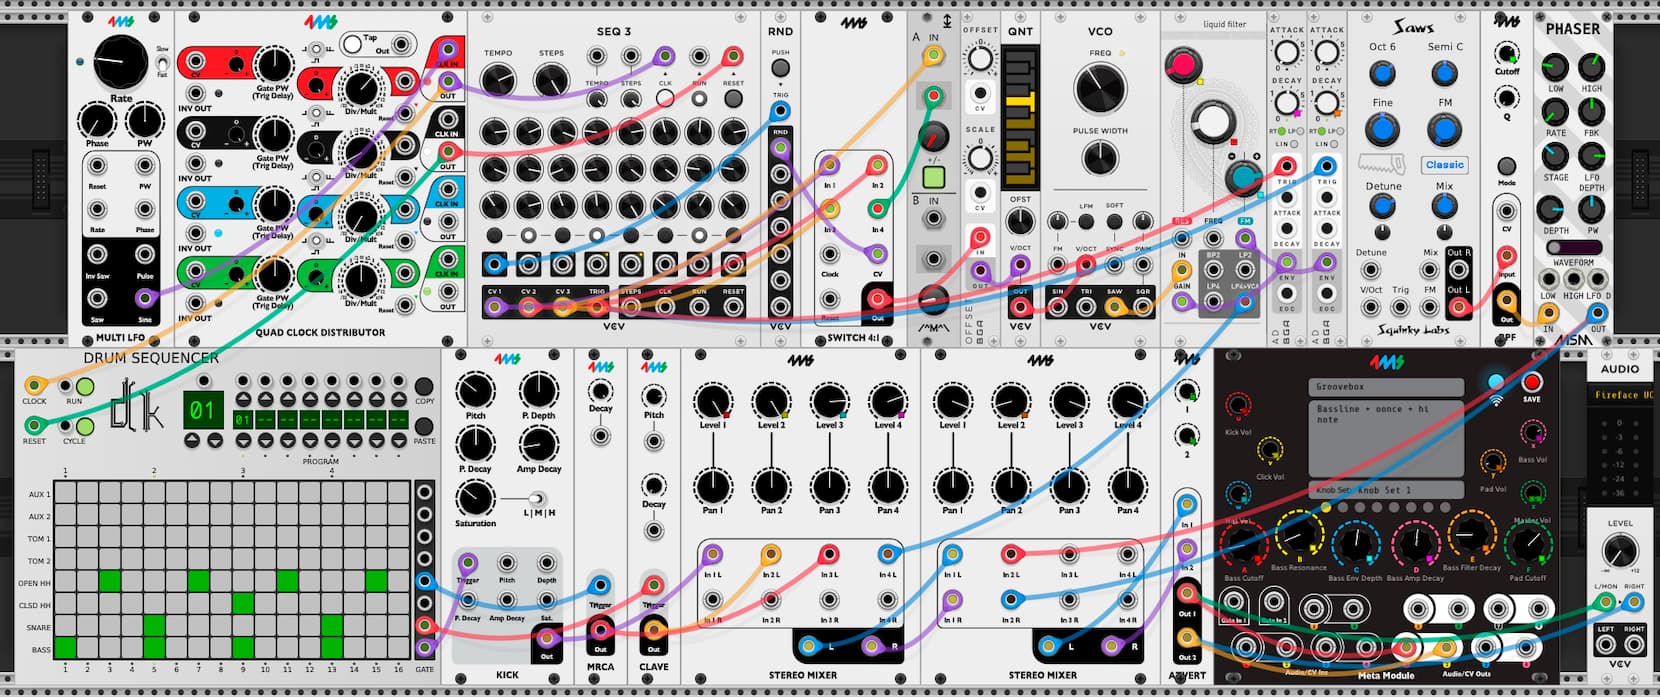Click the Tap button on Quad Clock Distributor
Viewport: 1660px width, 697px height.
(352, 44)
